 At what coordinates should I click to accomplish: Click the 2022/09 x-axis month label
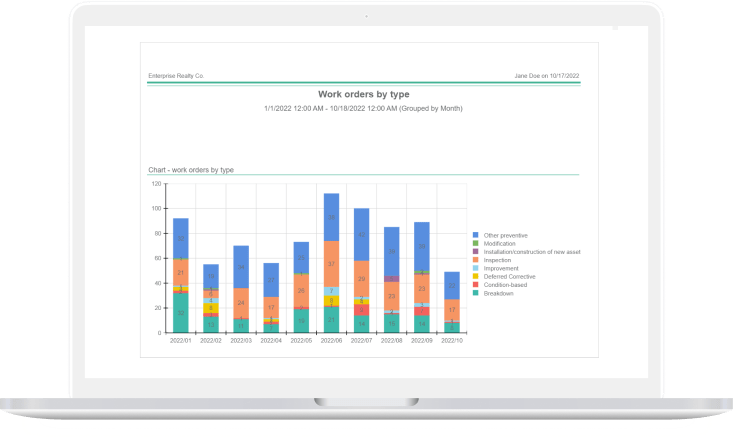click(421, 341)
